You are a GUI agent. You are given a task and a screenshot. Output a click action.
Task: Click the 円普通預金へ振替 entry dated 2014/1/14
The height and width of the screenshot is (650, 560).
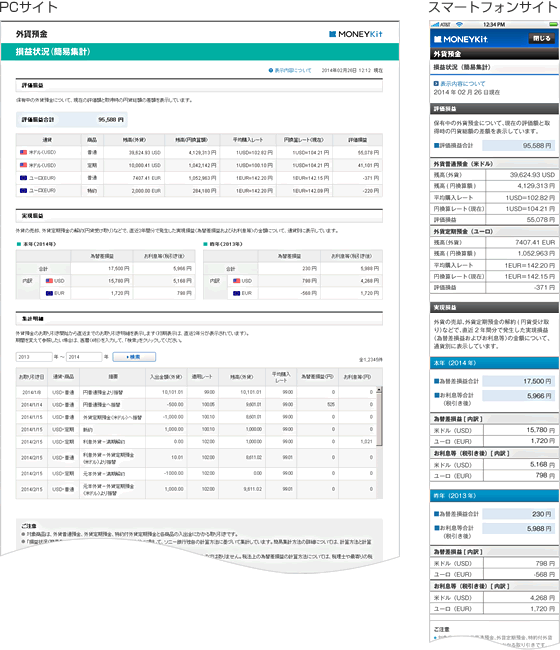click(102, 405)
